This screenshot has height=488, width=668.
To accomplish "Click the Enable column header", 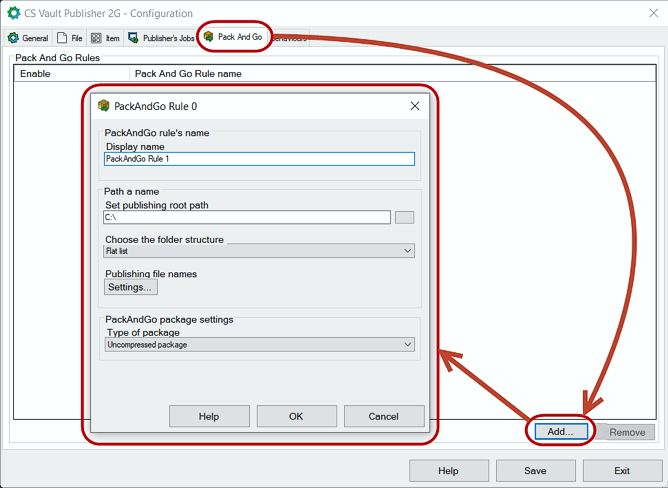I will (x=72, y=73).
